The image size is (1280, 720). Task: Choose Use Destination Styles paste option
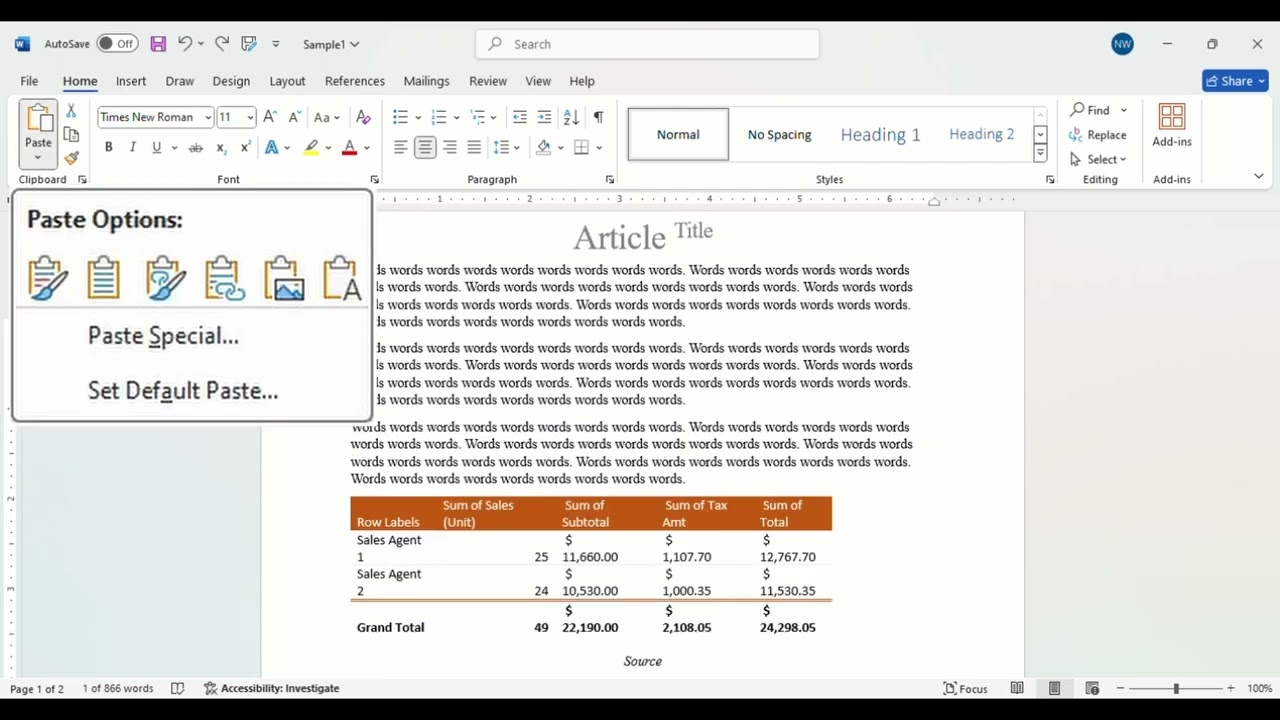pos(104,278)
